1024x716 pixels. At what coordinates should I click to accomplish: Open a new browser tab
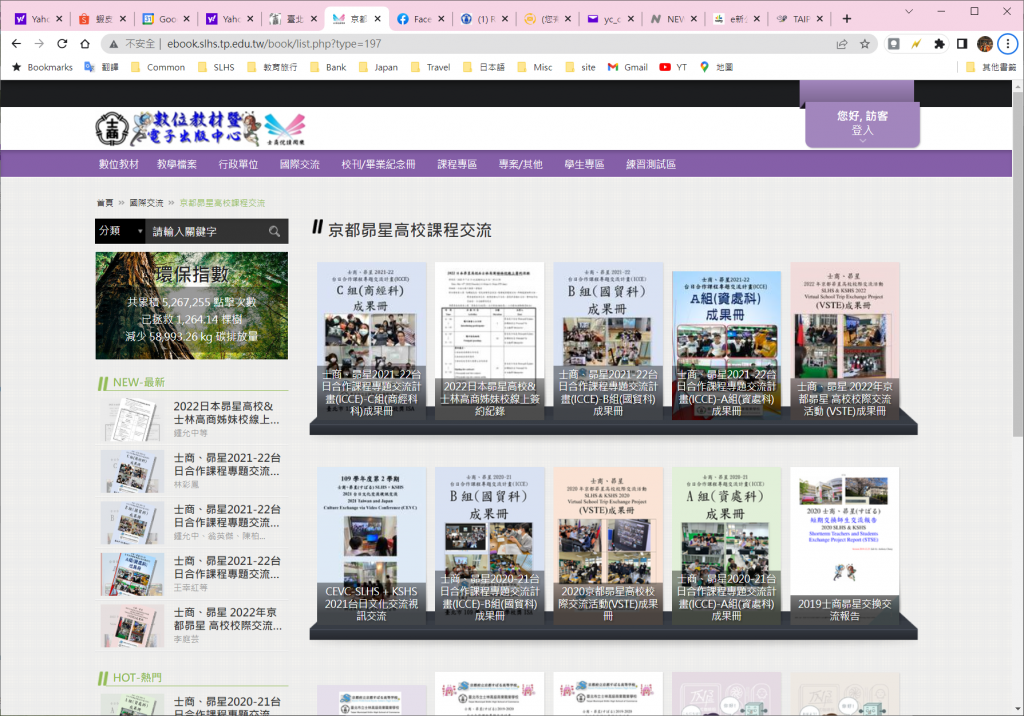pyautogui.click(x=847, y=19)
